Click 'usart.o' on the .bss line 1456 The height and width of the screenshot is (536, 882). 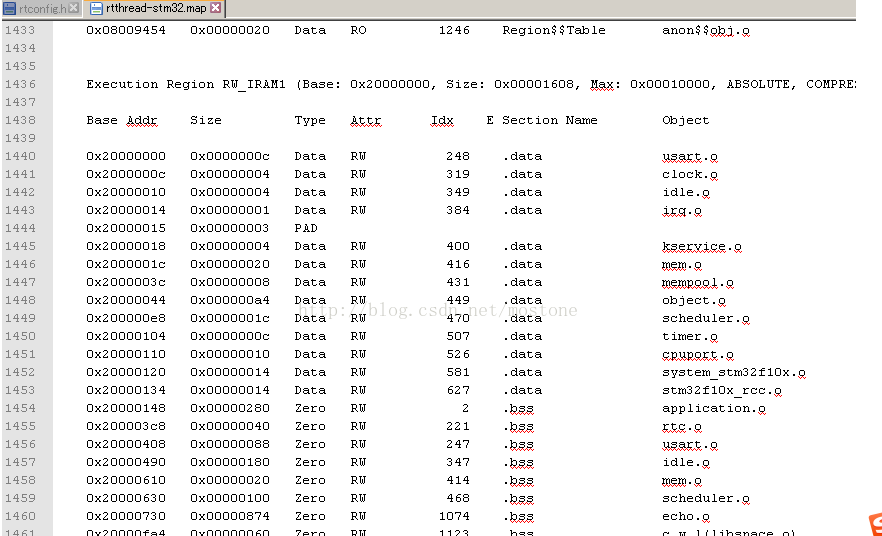(x=690, y=444)
